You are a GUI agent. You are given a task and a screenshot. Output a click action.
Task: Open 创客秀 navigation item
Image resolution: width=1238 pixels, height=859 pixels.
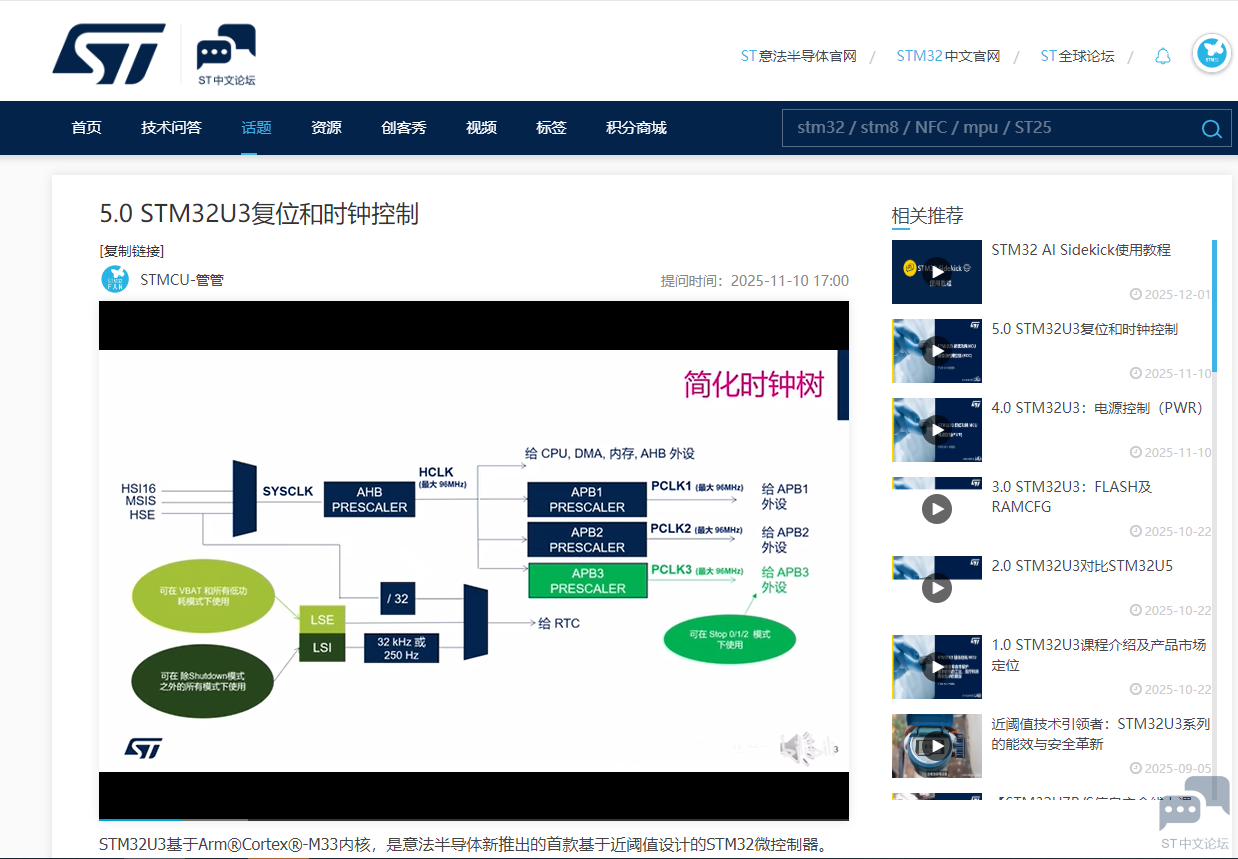pos(404,128)
